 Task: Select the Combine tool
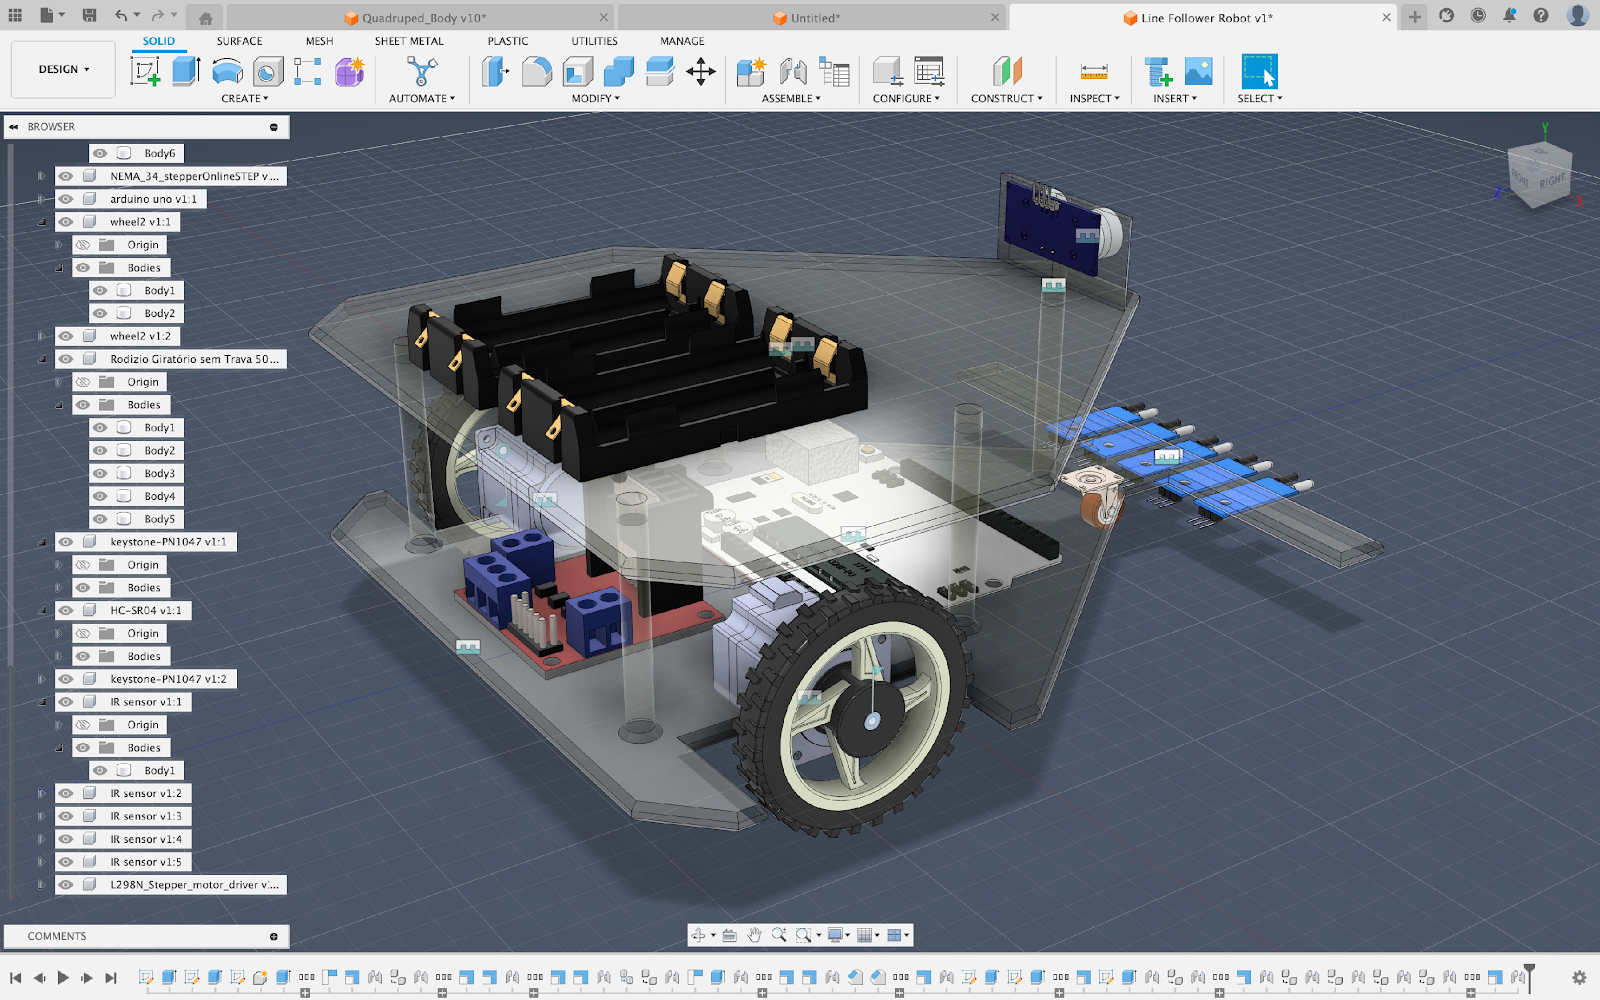click(619, 72)
